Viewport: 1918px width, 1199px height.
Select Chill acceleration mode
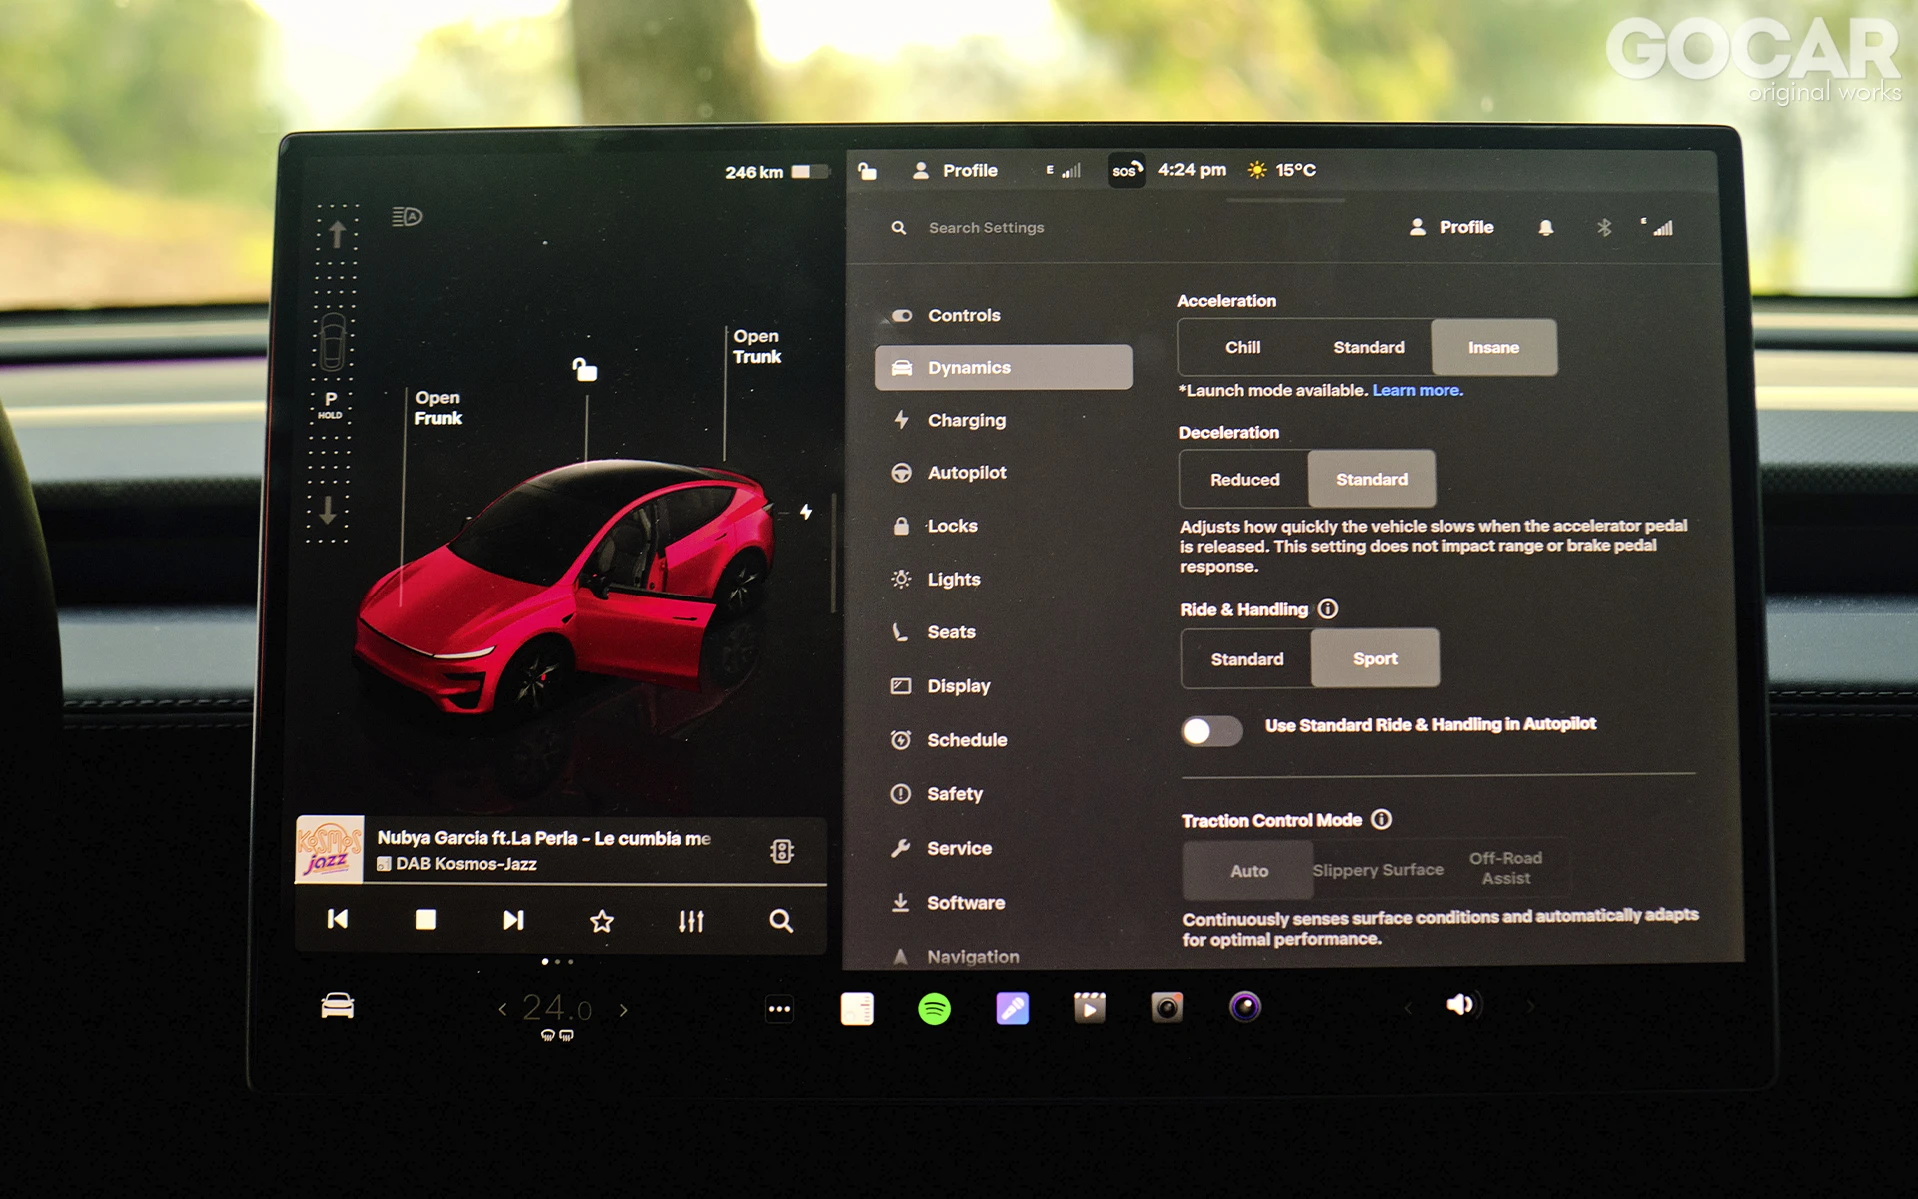[1242, 347]
